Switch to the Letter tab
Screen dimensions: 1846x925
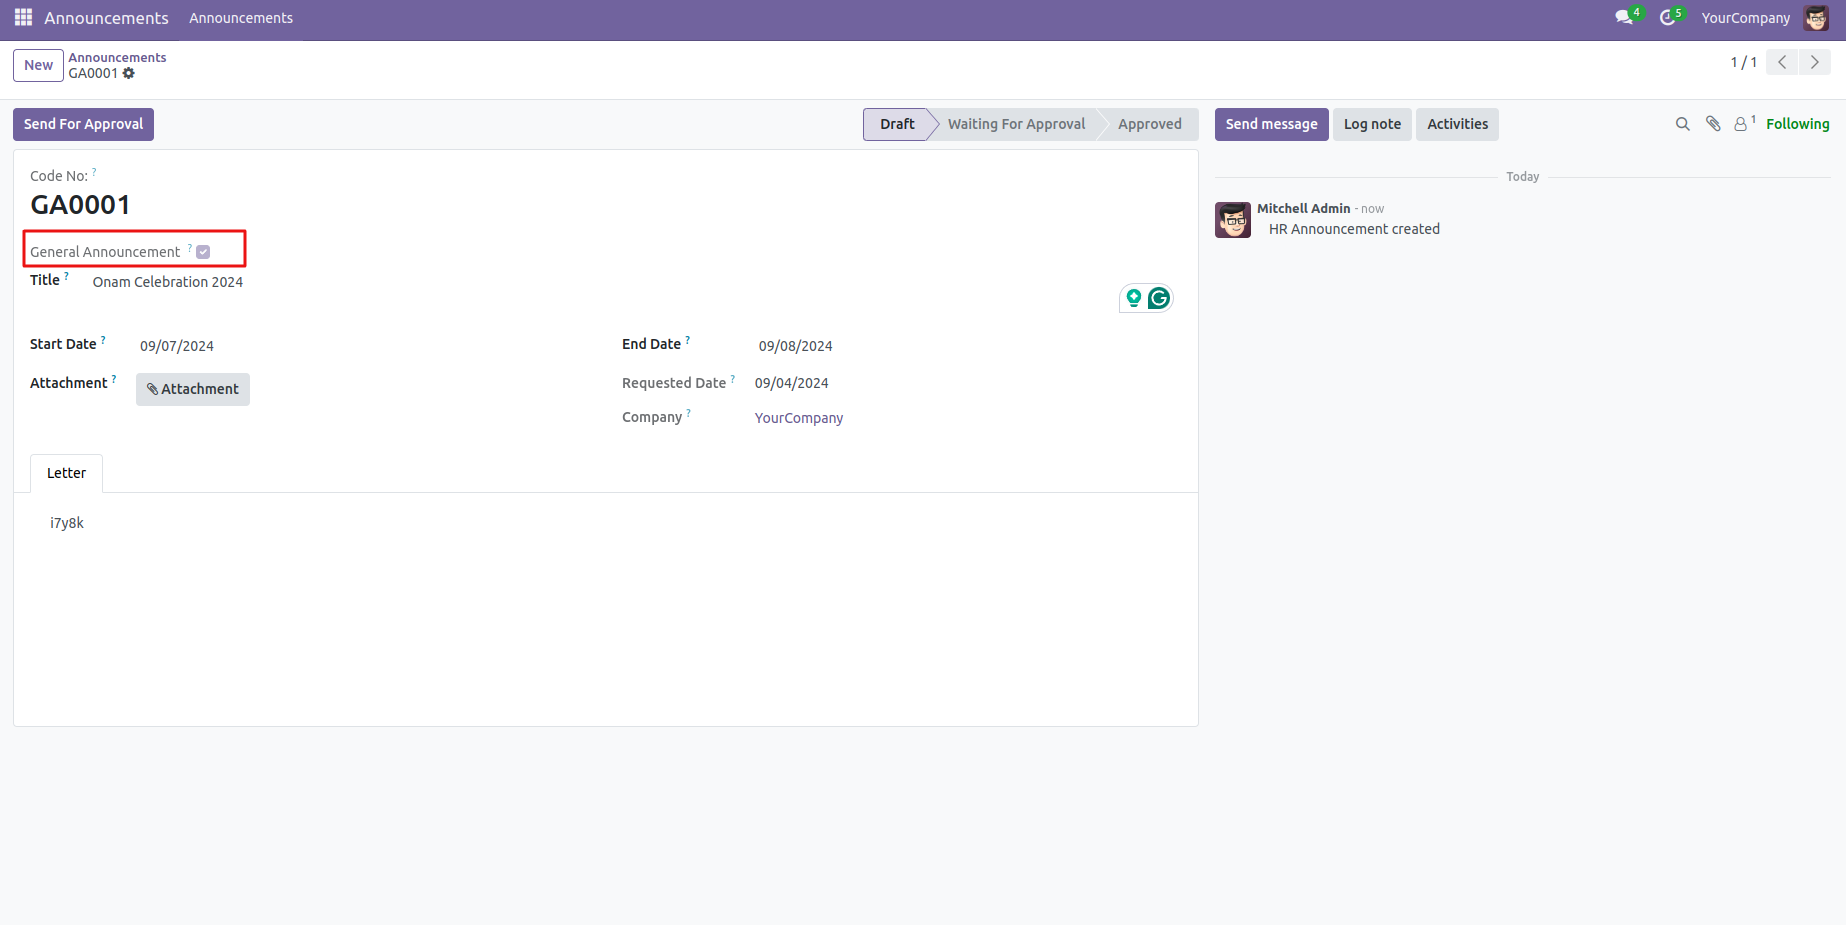(x=66, y=473)
